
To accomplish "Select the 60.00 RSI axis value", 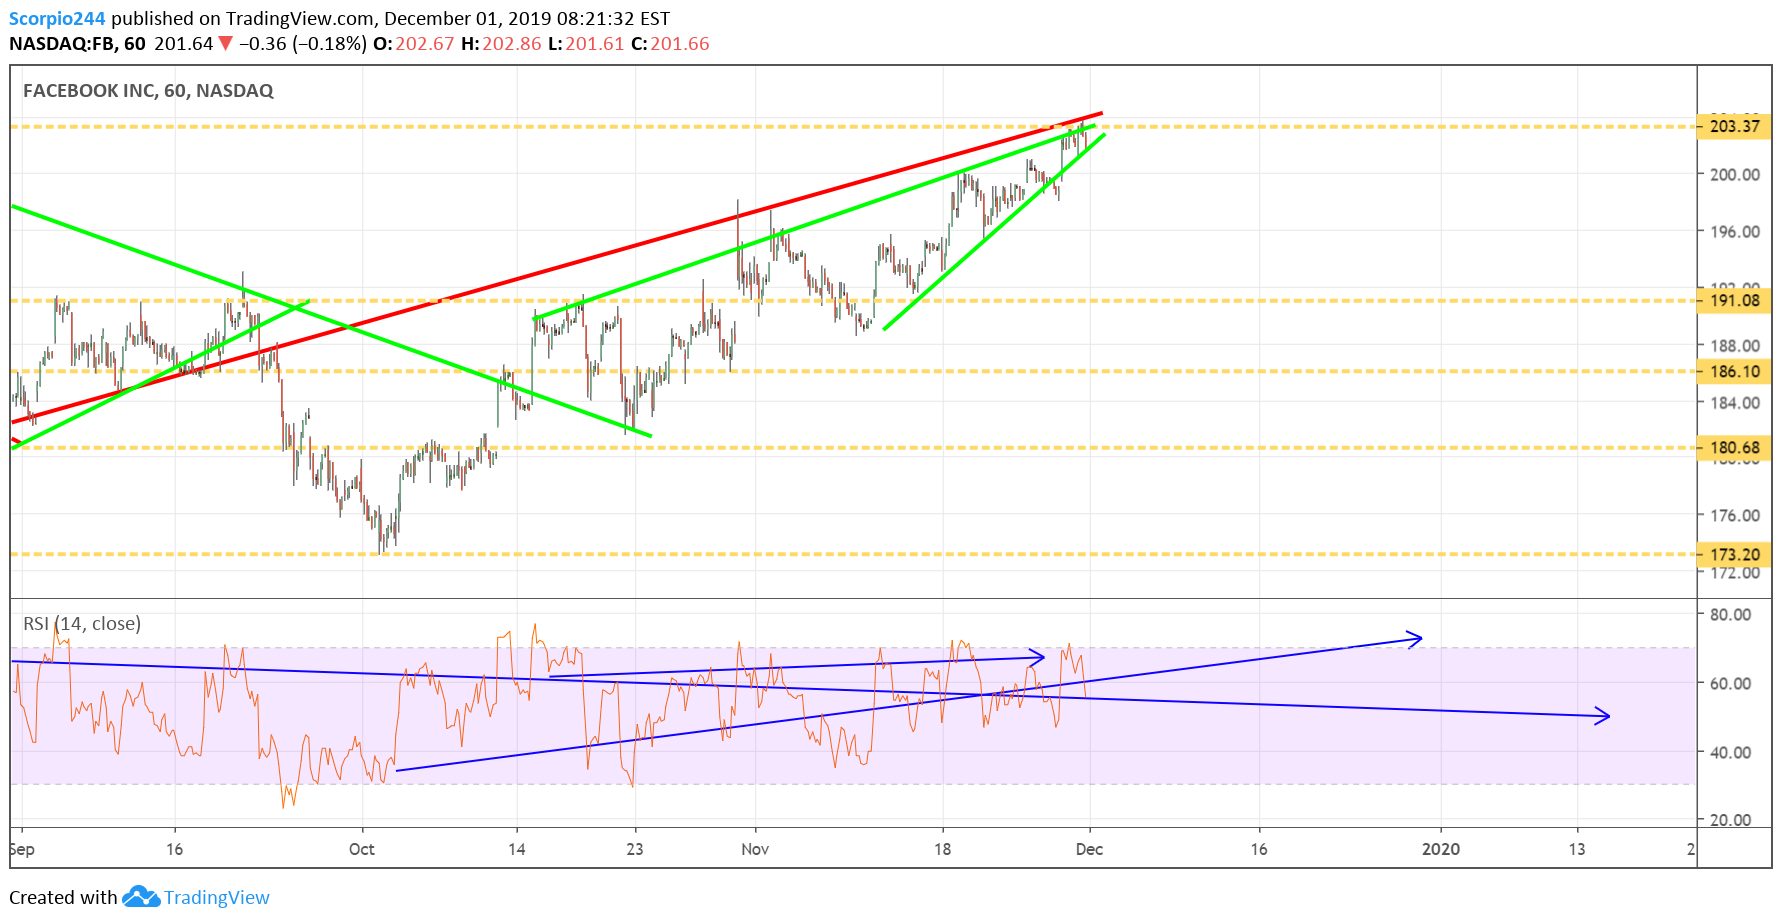I will [1731, 684].
